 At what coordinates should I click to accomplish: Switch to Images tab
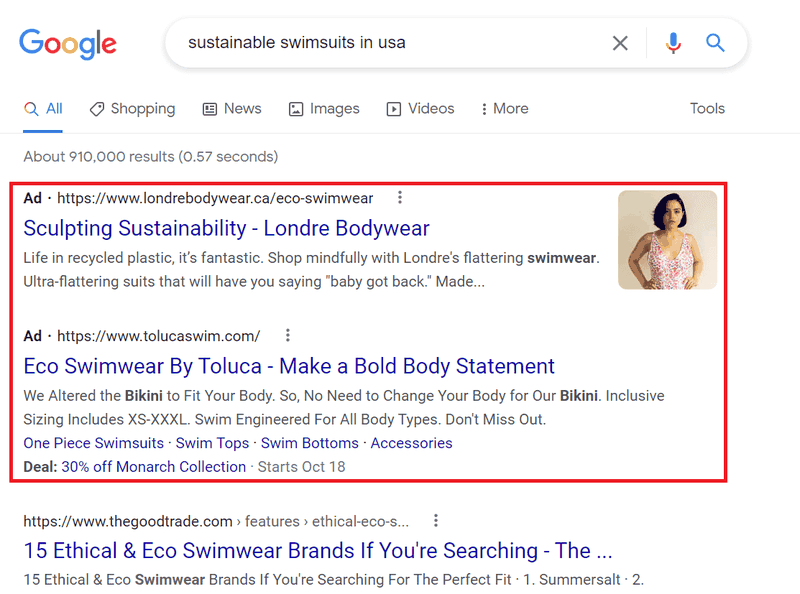click(324, 109)
